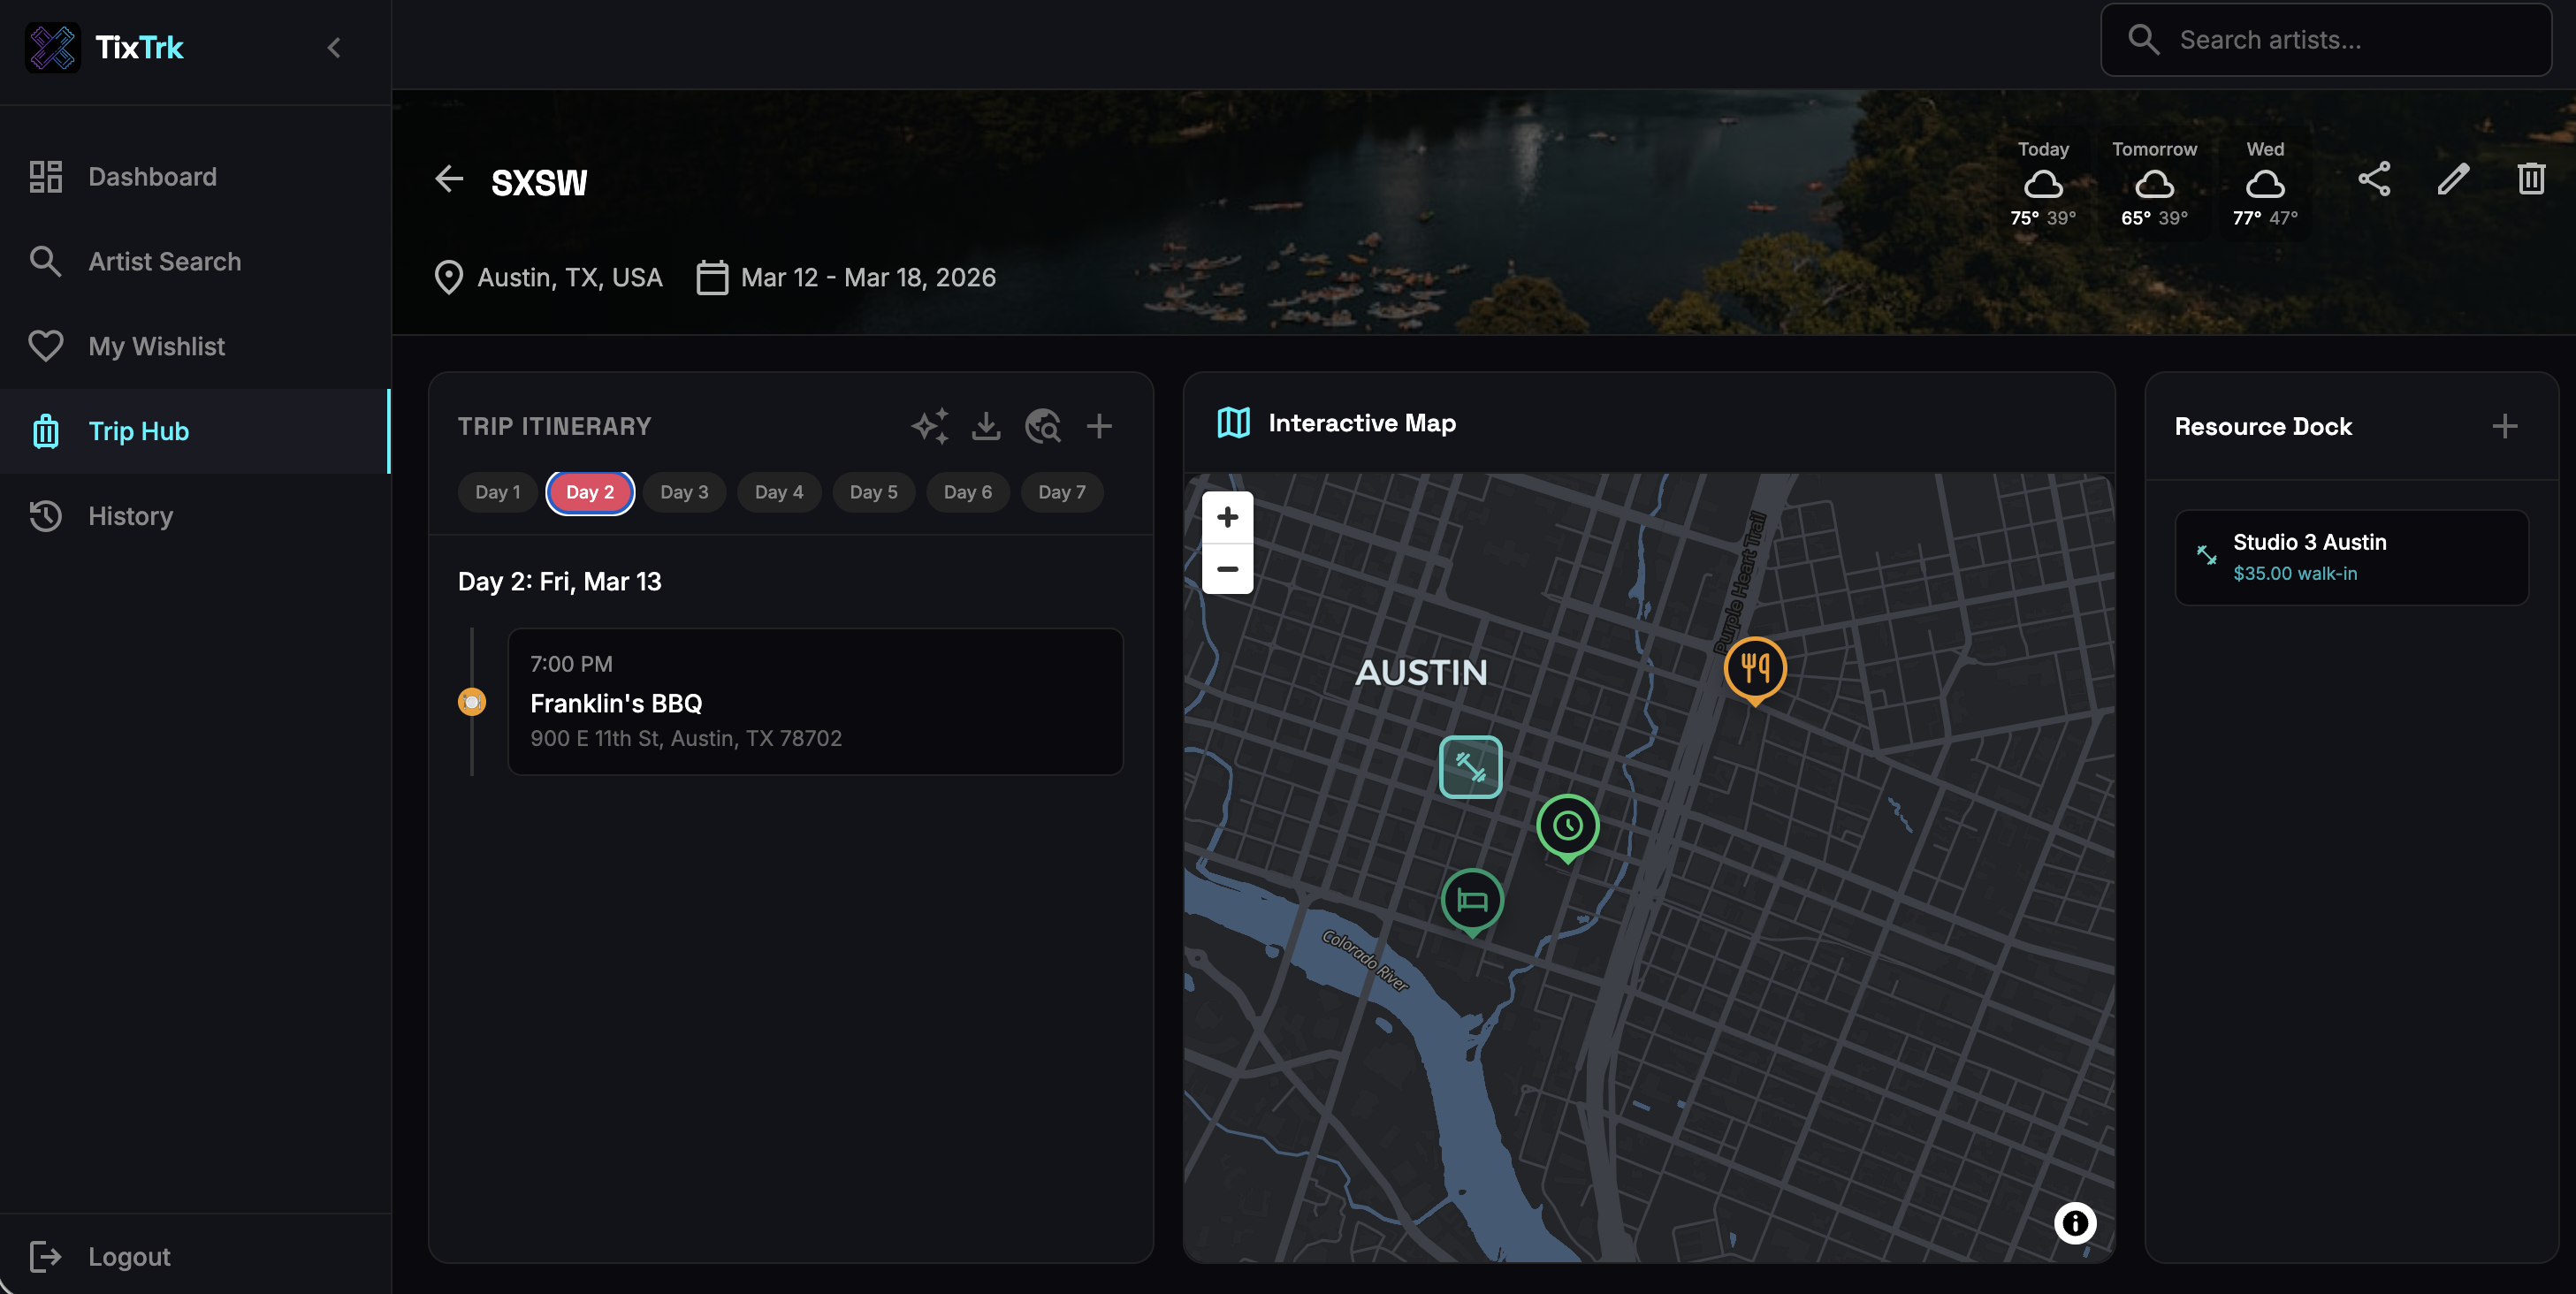Zoom out on the map
2576x1294 pixels.
[x=1227, y=569]
